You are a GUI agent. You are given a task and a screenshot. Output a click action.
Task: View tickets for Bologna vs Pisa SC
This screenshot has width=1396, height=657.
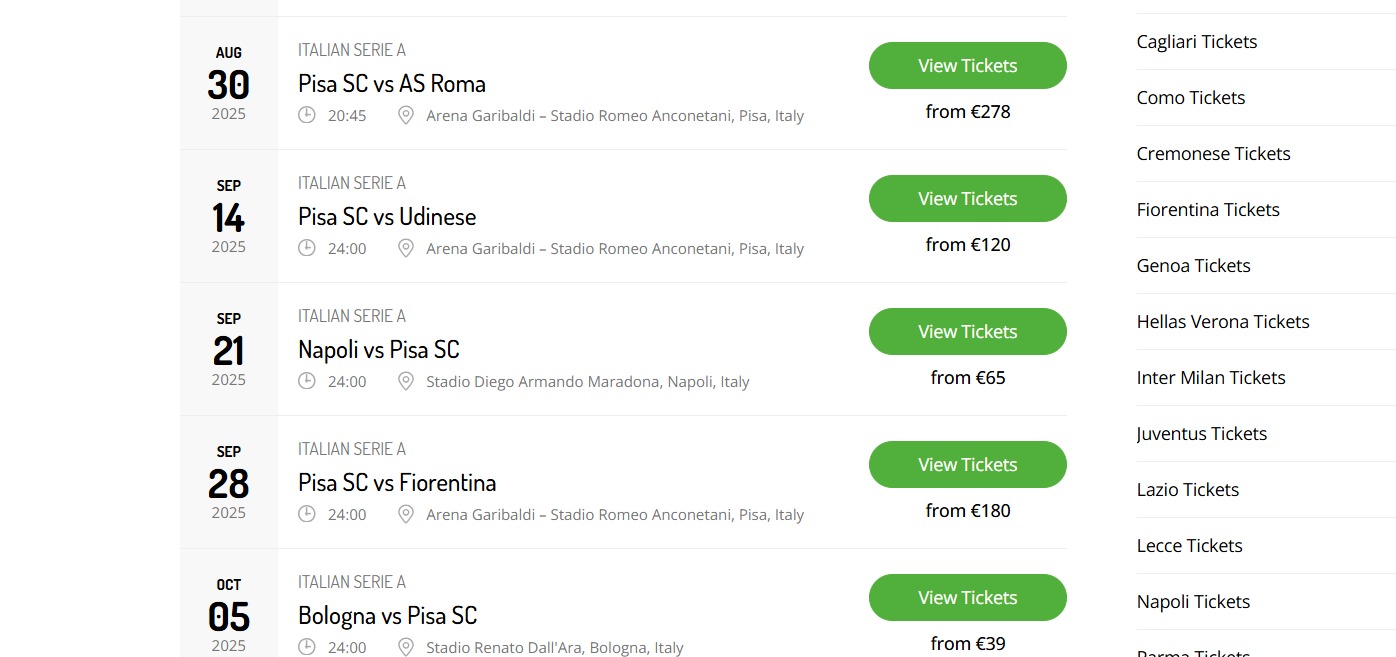point(968,597)
